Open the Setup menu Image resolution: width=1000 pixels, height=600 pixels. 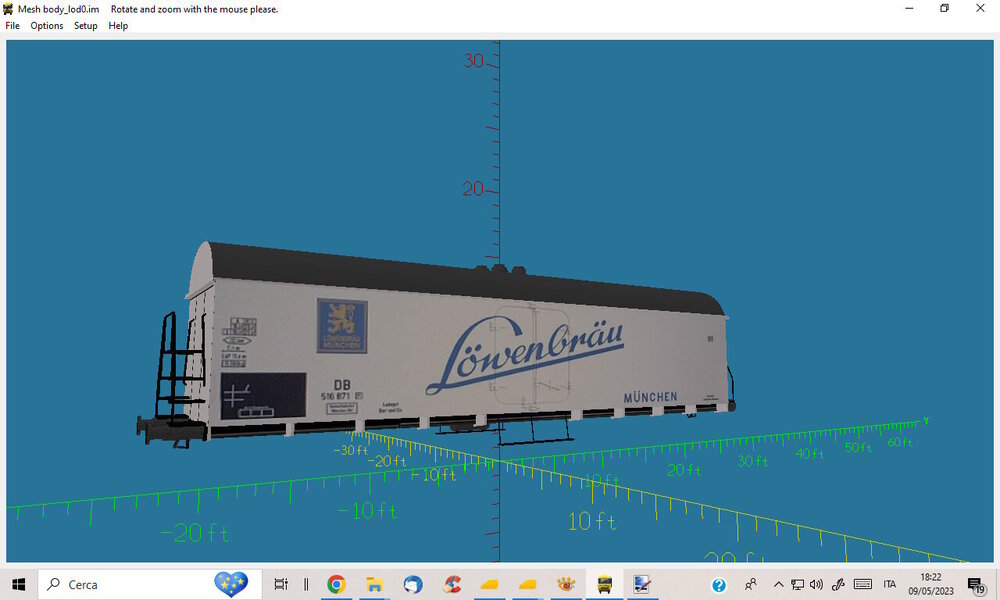tap(85, 26)
